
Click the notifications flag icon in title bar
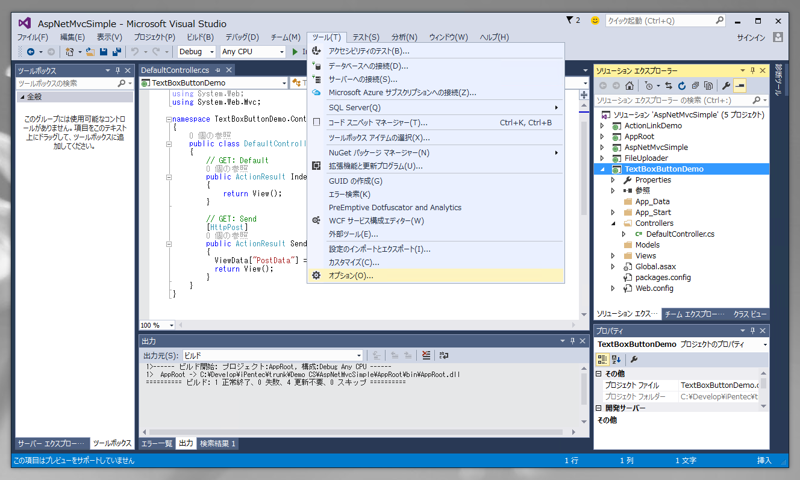[x=569, y=20]
